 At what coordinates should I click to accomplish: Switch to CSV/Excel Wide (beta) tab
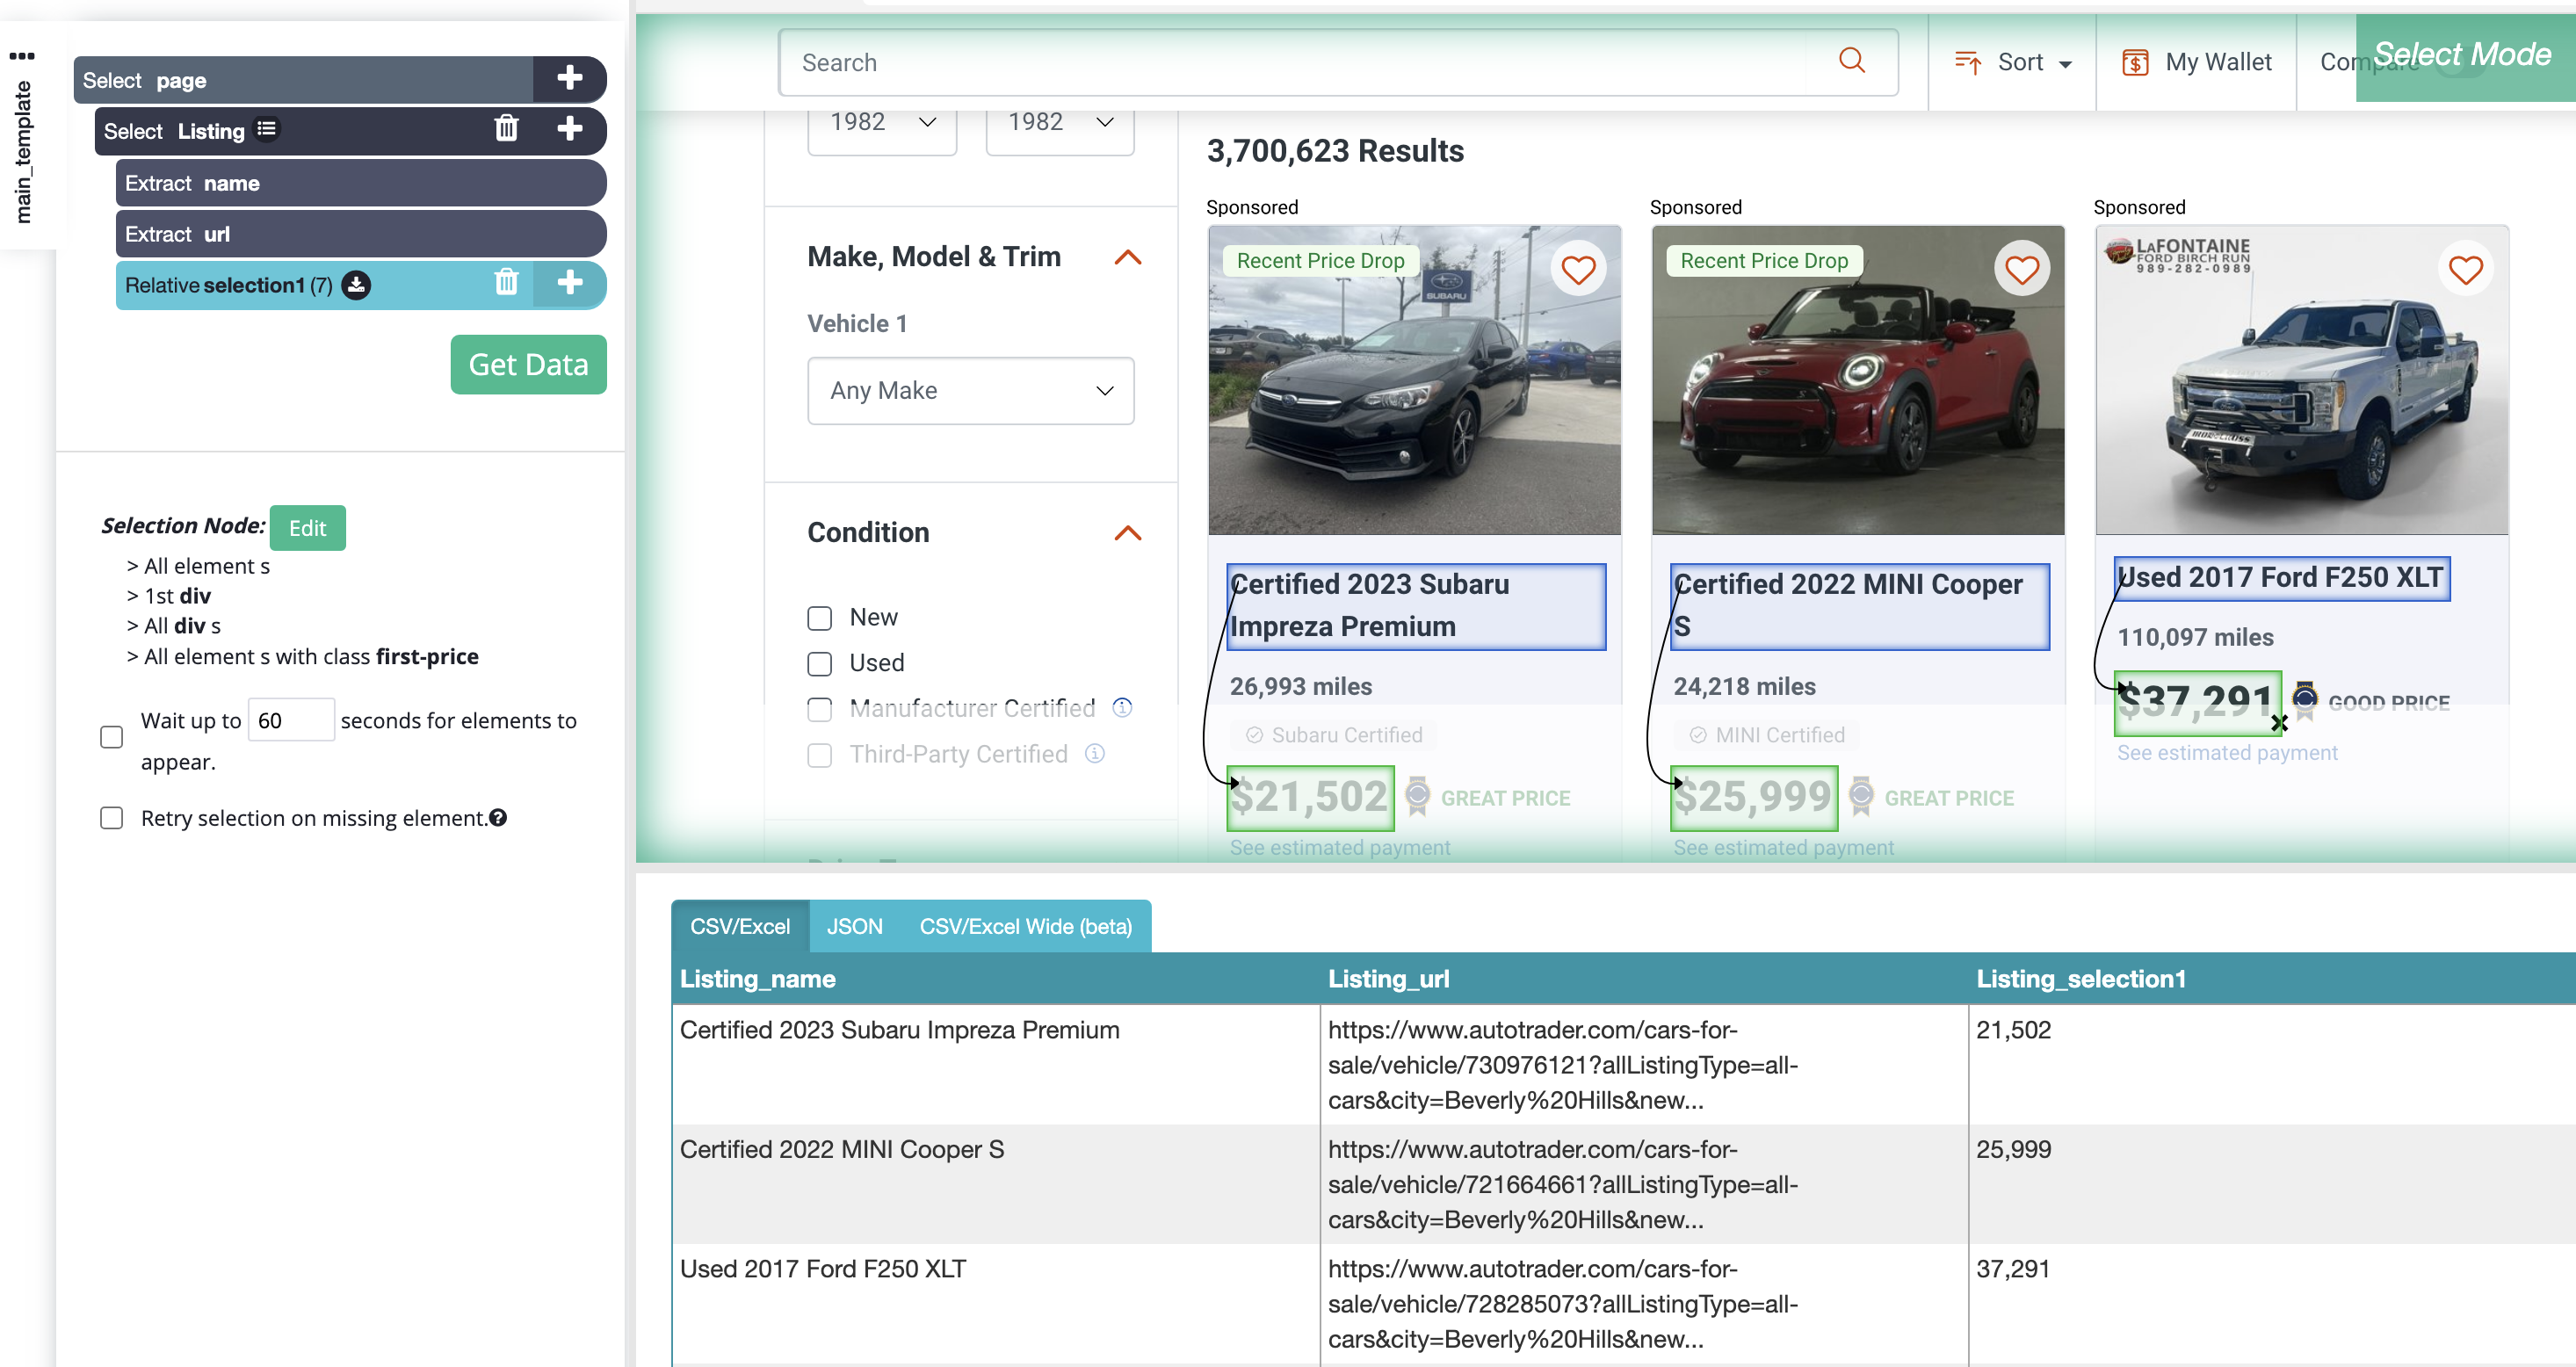(1025, 926)
